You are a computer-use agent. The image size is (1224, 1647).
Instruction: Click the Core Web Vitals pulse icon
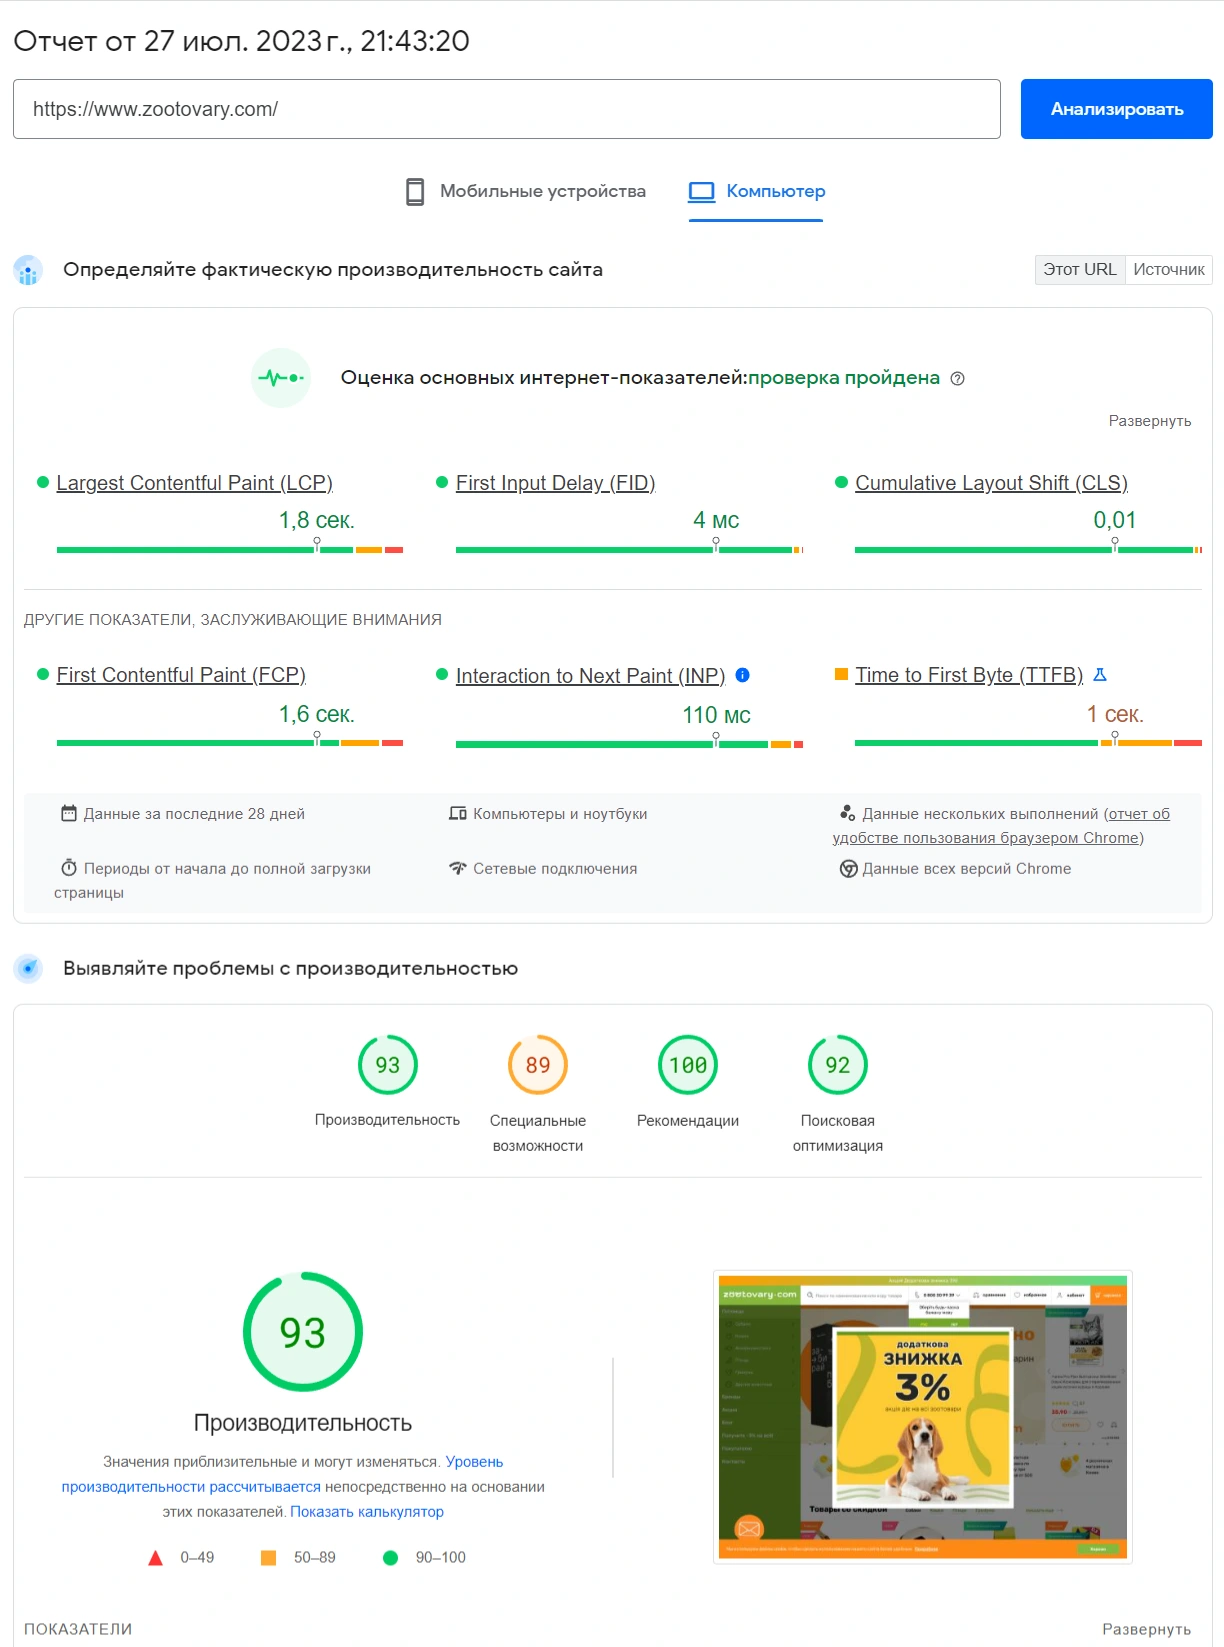(280, 378)
